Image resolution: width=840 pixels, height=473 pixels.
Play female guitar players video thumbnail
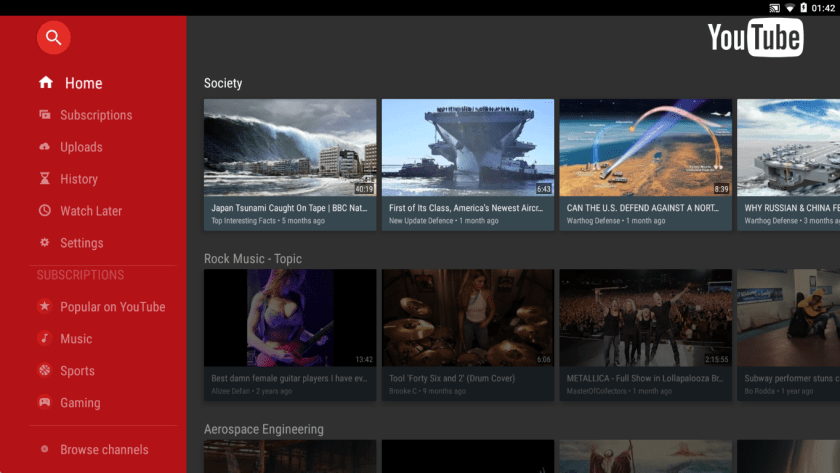tap(290, 318)
